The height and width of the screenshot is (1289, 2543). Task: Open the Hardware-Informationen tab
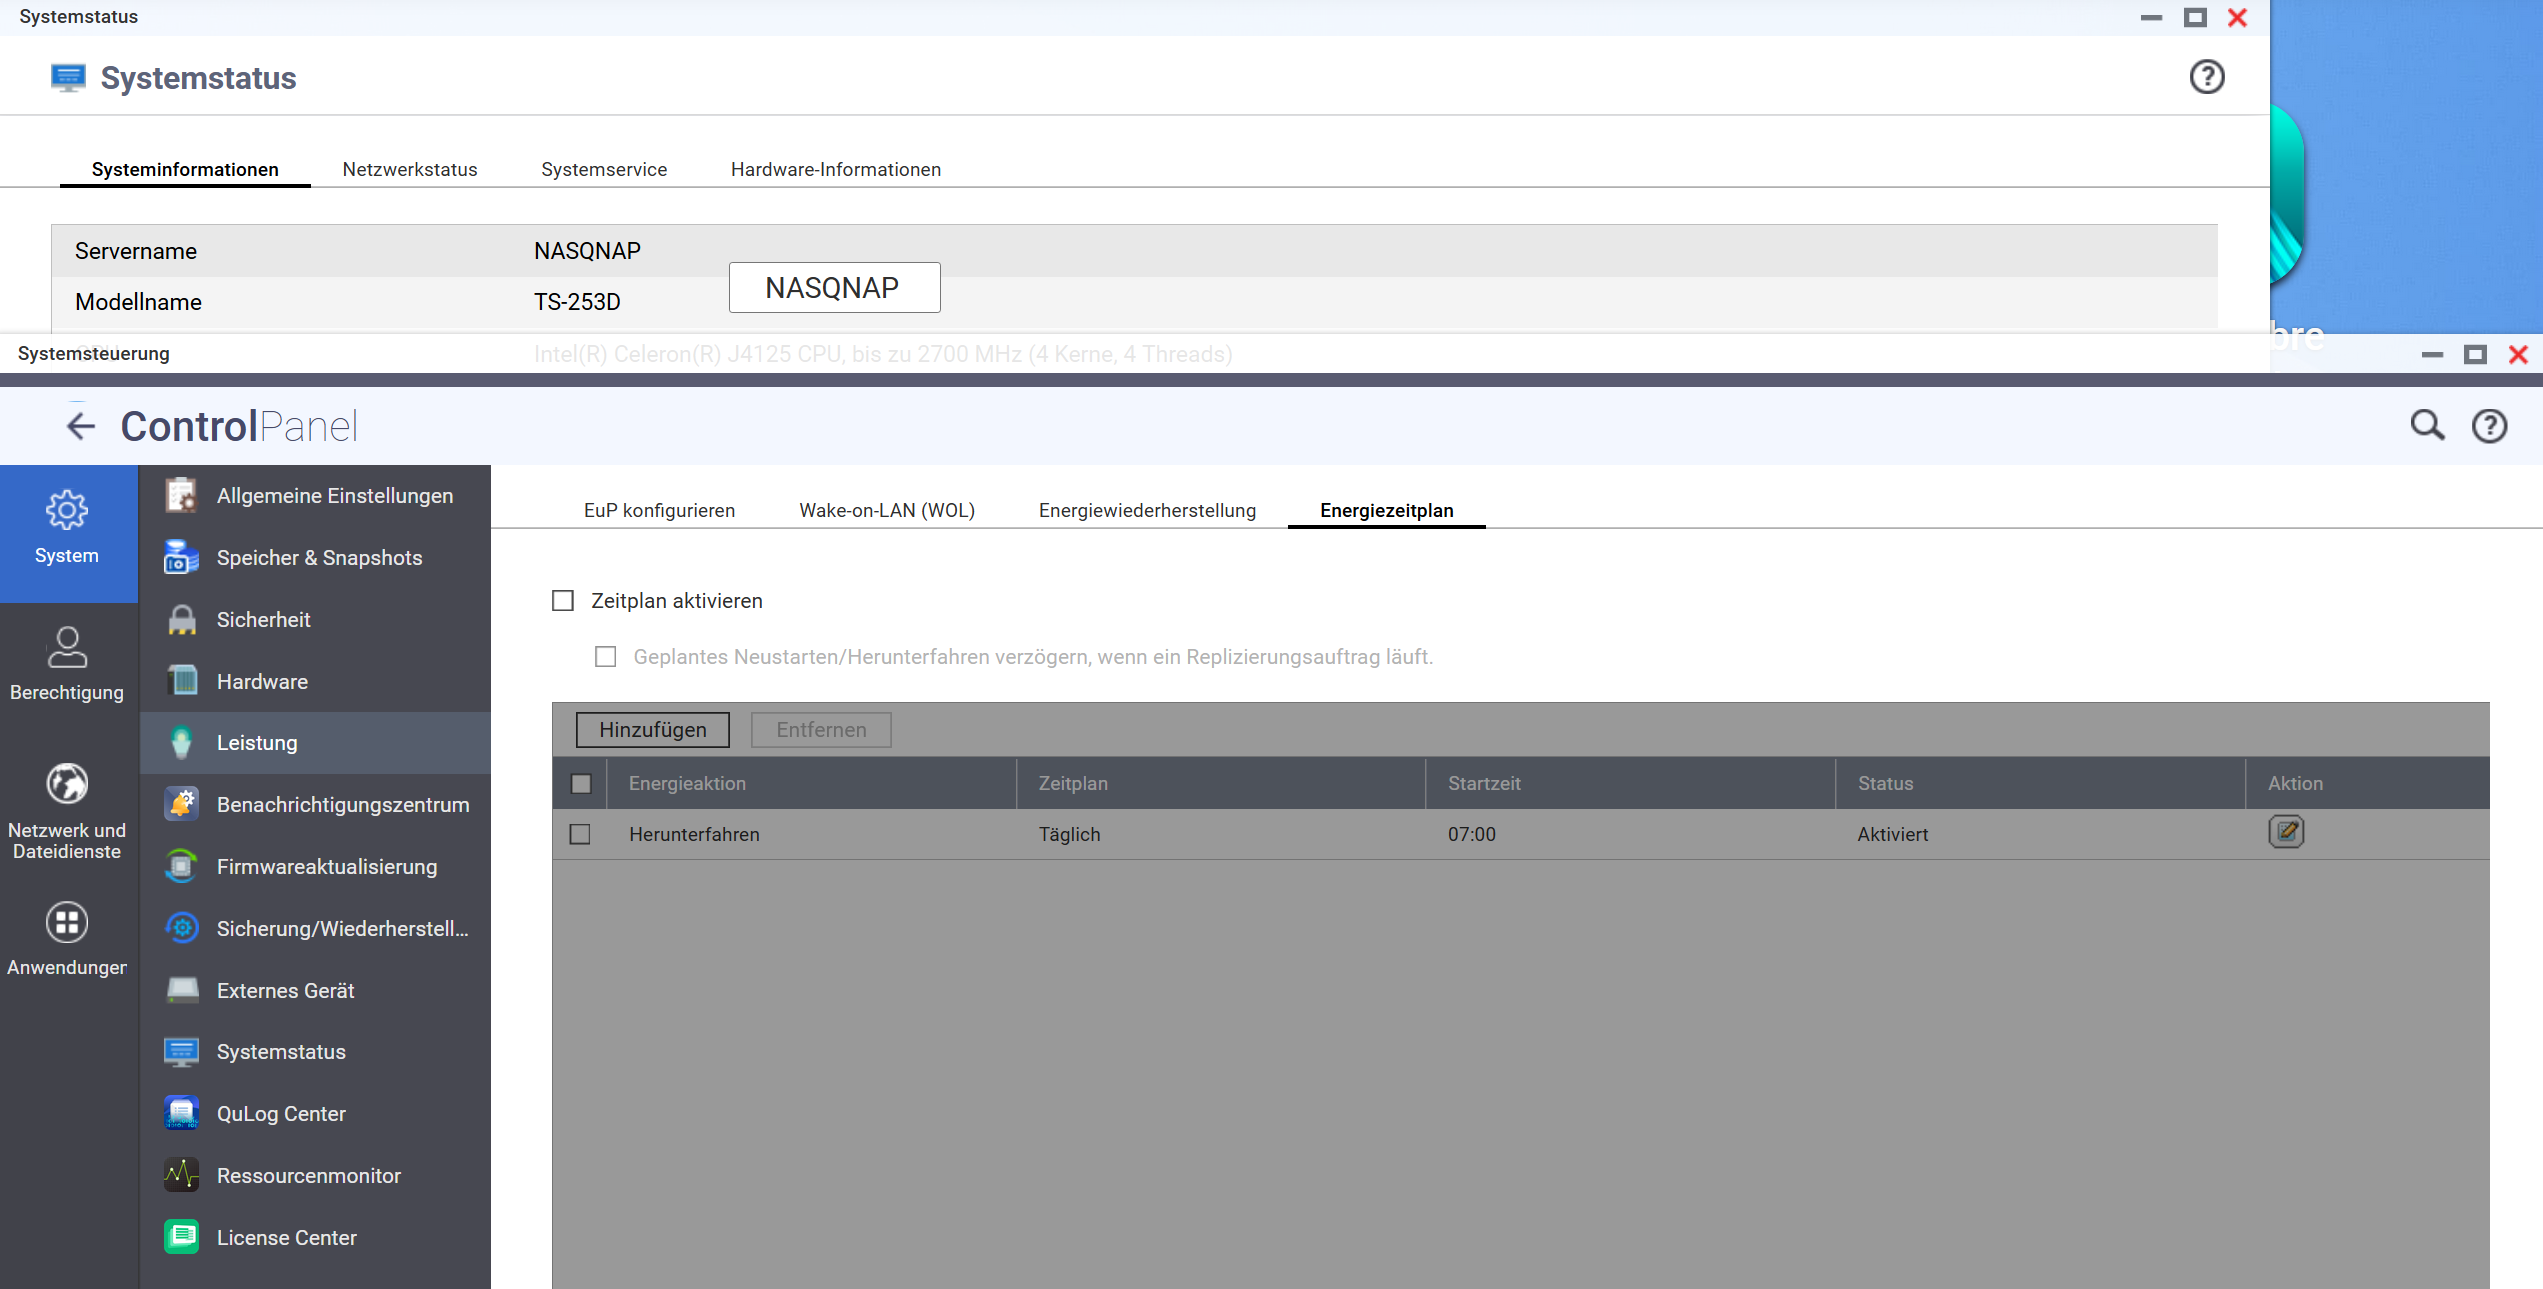click(x=835, y=169)
